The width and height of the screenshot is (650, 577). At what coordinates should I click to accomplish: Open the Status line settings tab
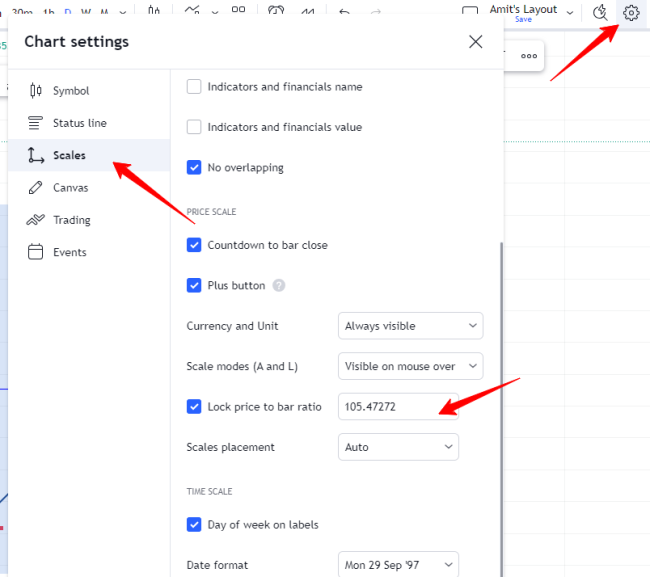79,123
